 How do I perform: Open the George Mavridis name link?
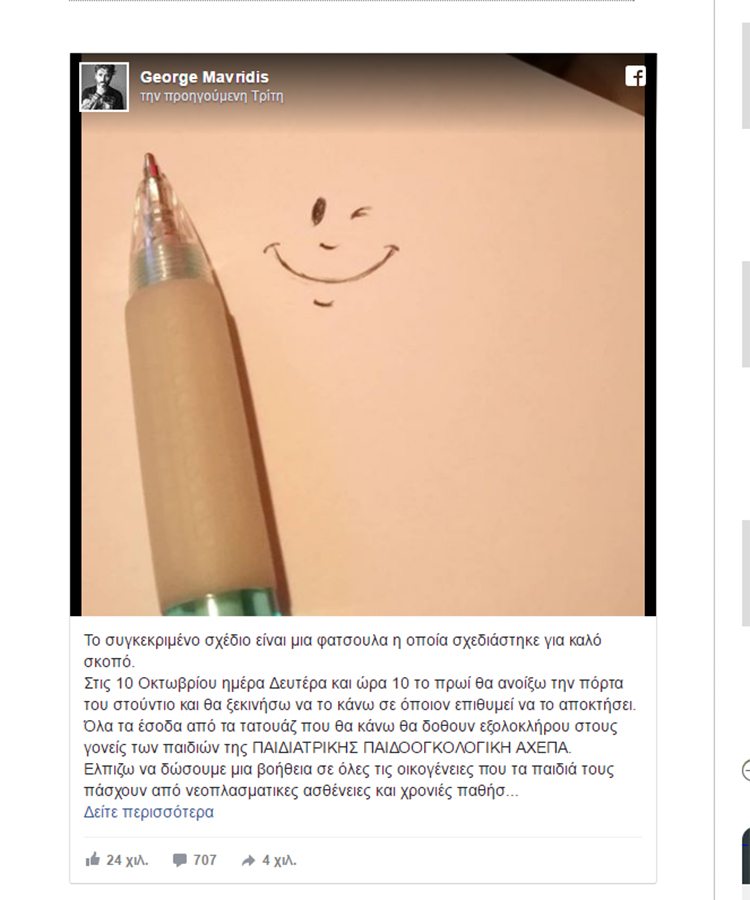(x=204, y=77)
